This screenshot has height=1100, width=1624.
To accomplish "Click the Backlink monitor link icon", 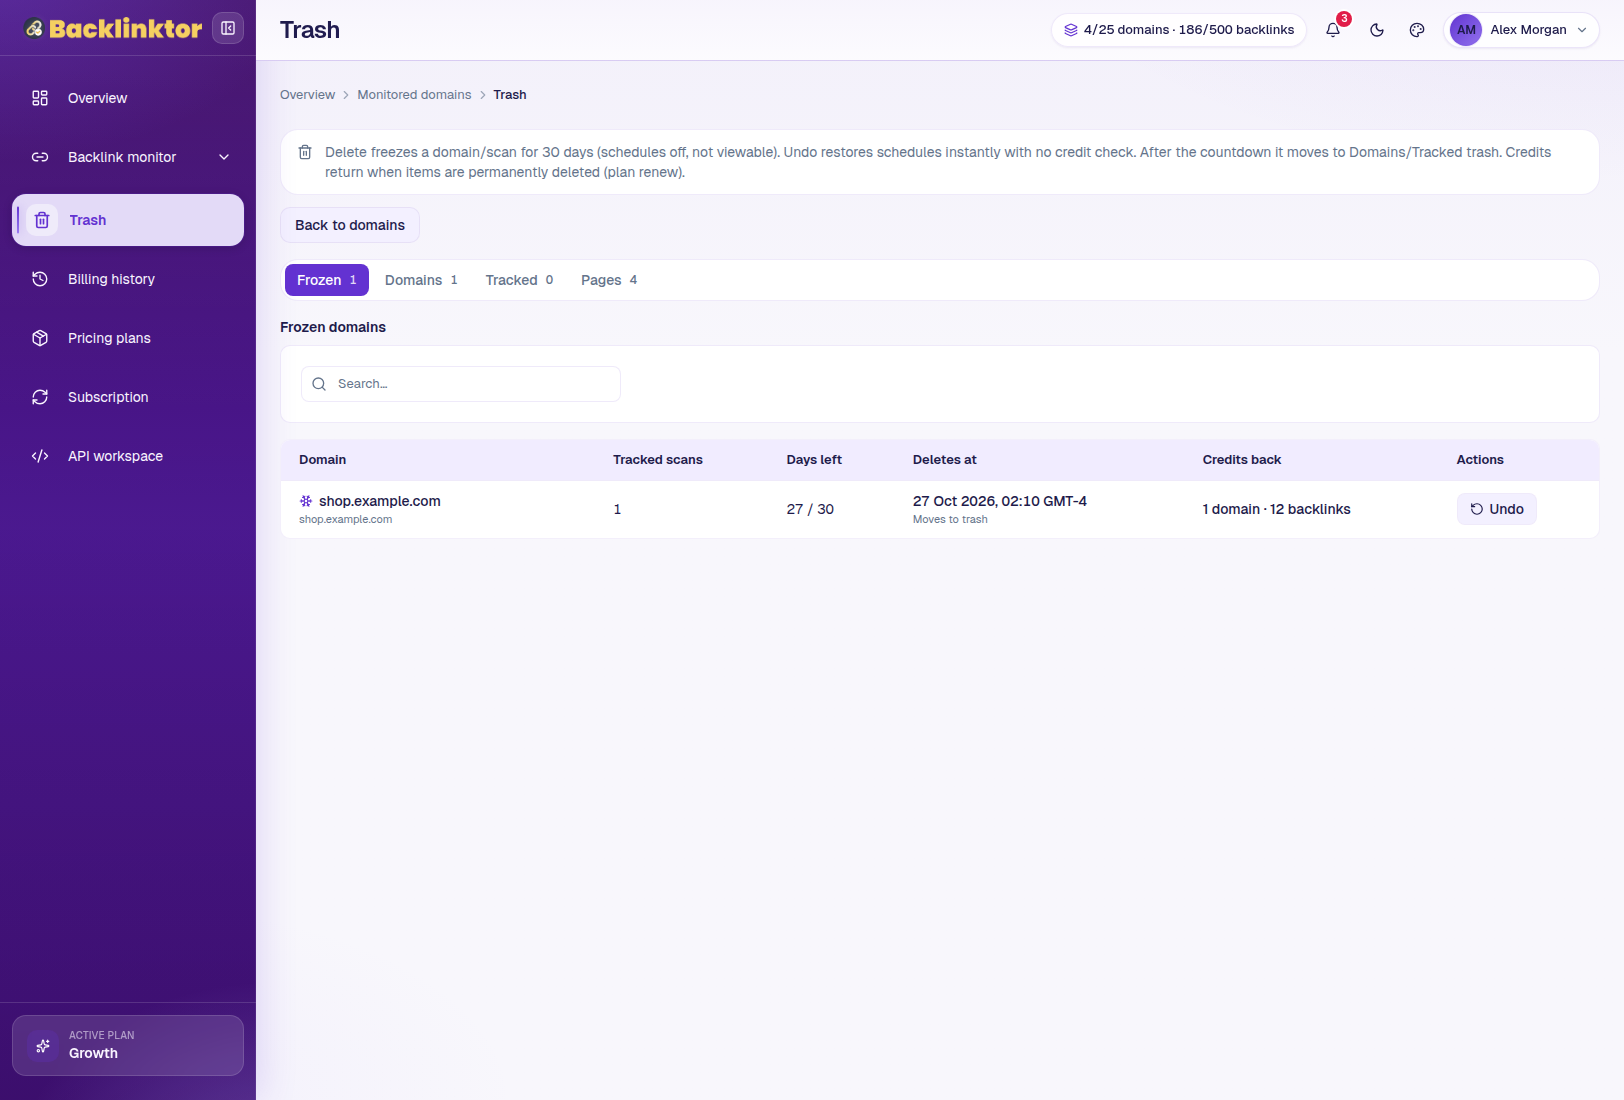I will pos(40,157).
